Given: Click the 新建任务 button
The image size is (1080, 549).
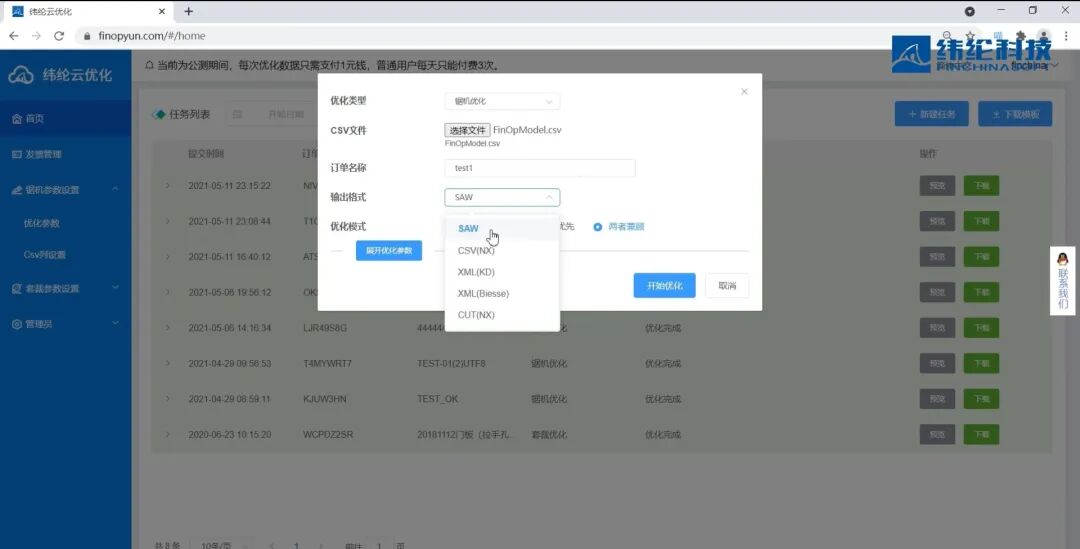Looking at the screenshot, I should (x=932, y=114).
